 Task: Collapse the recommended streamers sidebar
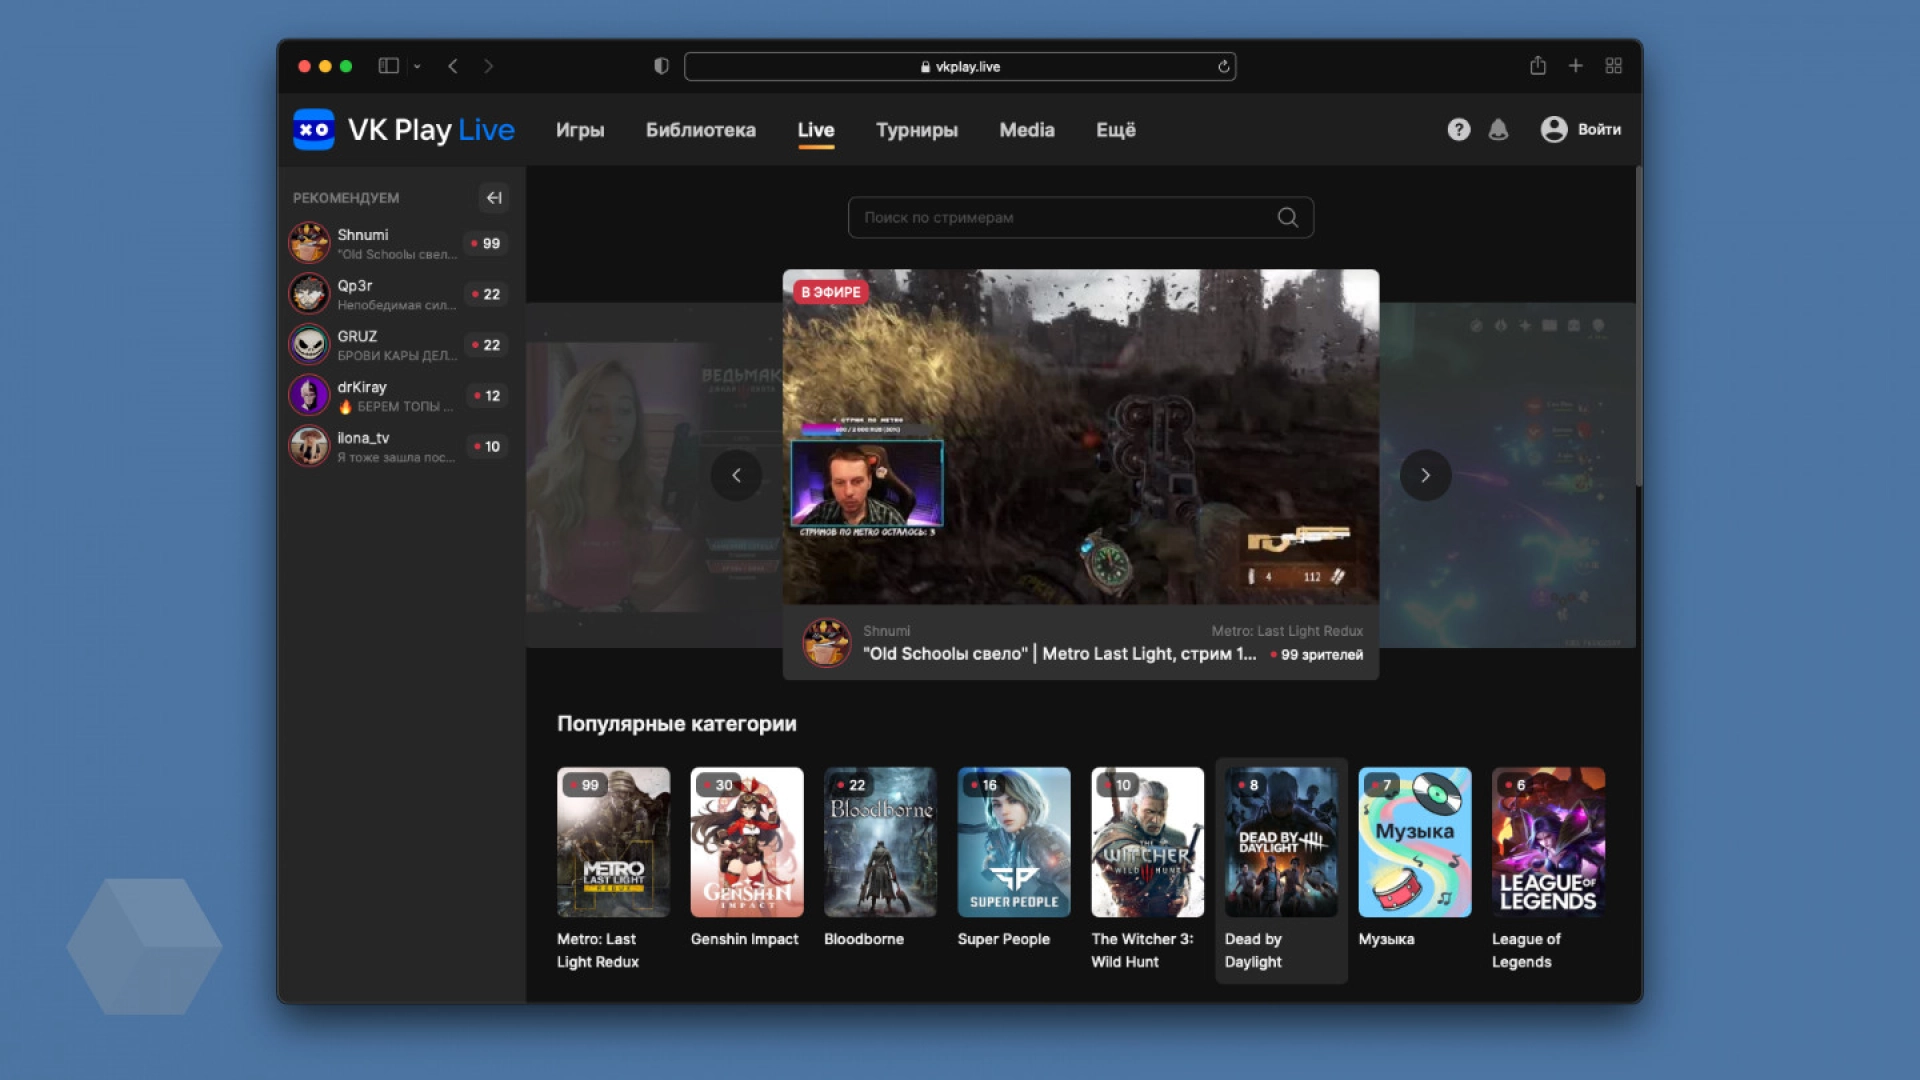(x=493, y=198)
